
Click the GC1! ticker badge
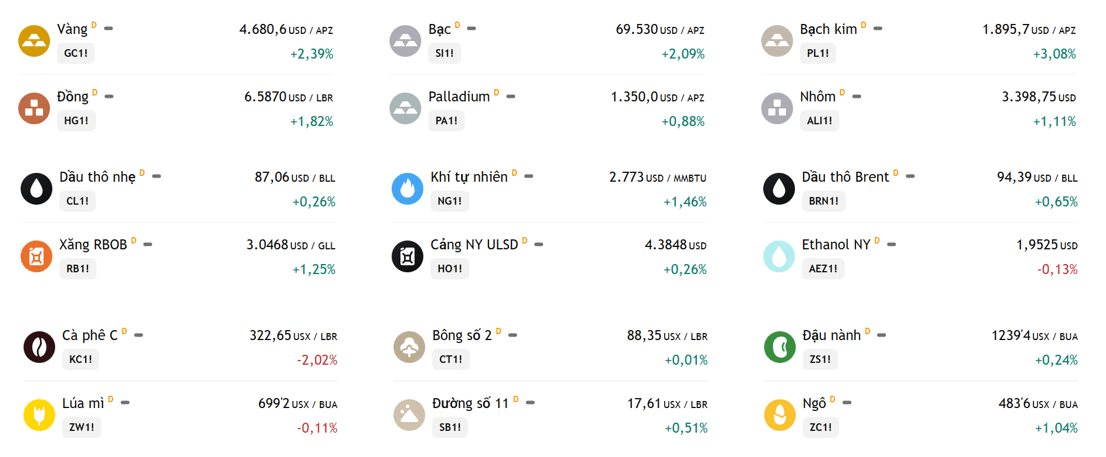coord(75,53)
